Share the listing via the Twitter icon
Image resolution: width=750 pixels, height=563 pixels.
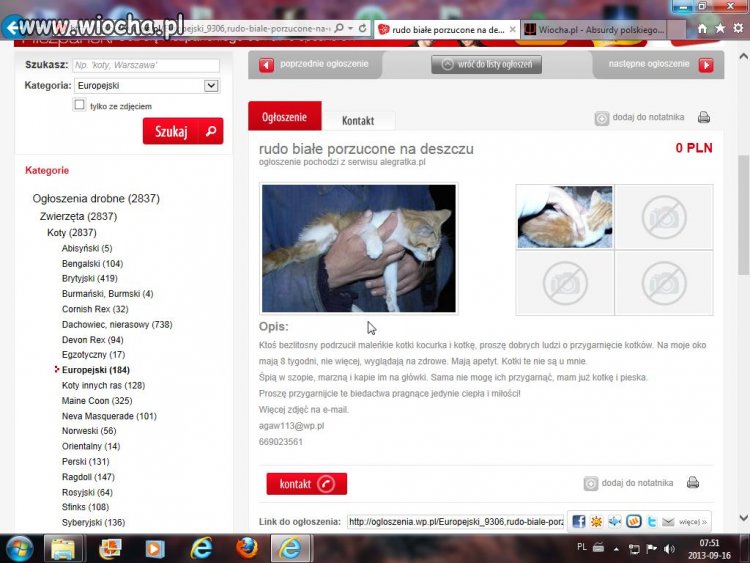point(651,521)
